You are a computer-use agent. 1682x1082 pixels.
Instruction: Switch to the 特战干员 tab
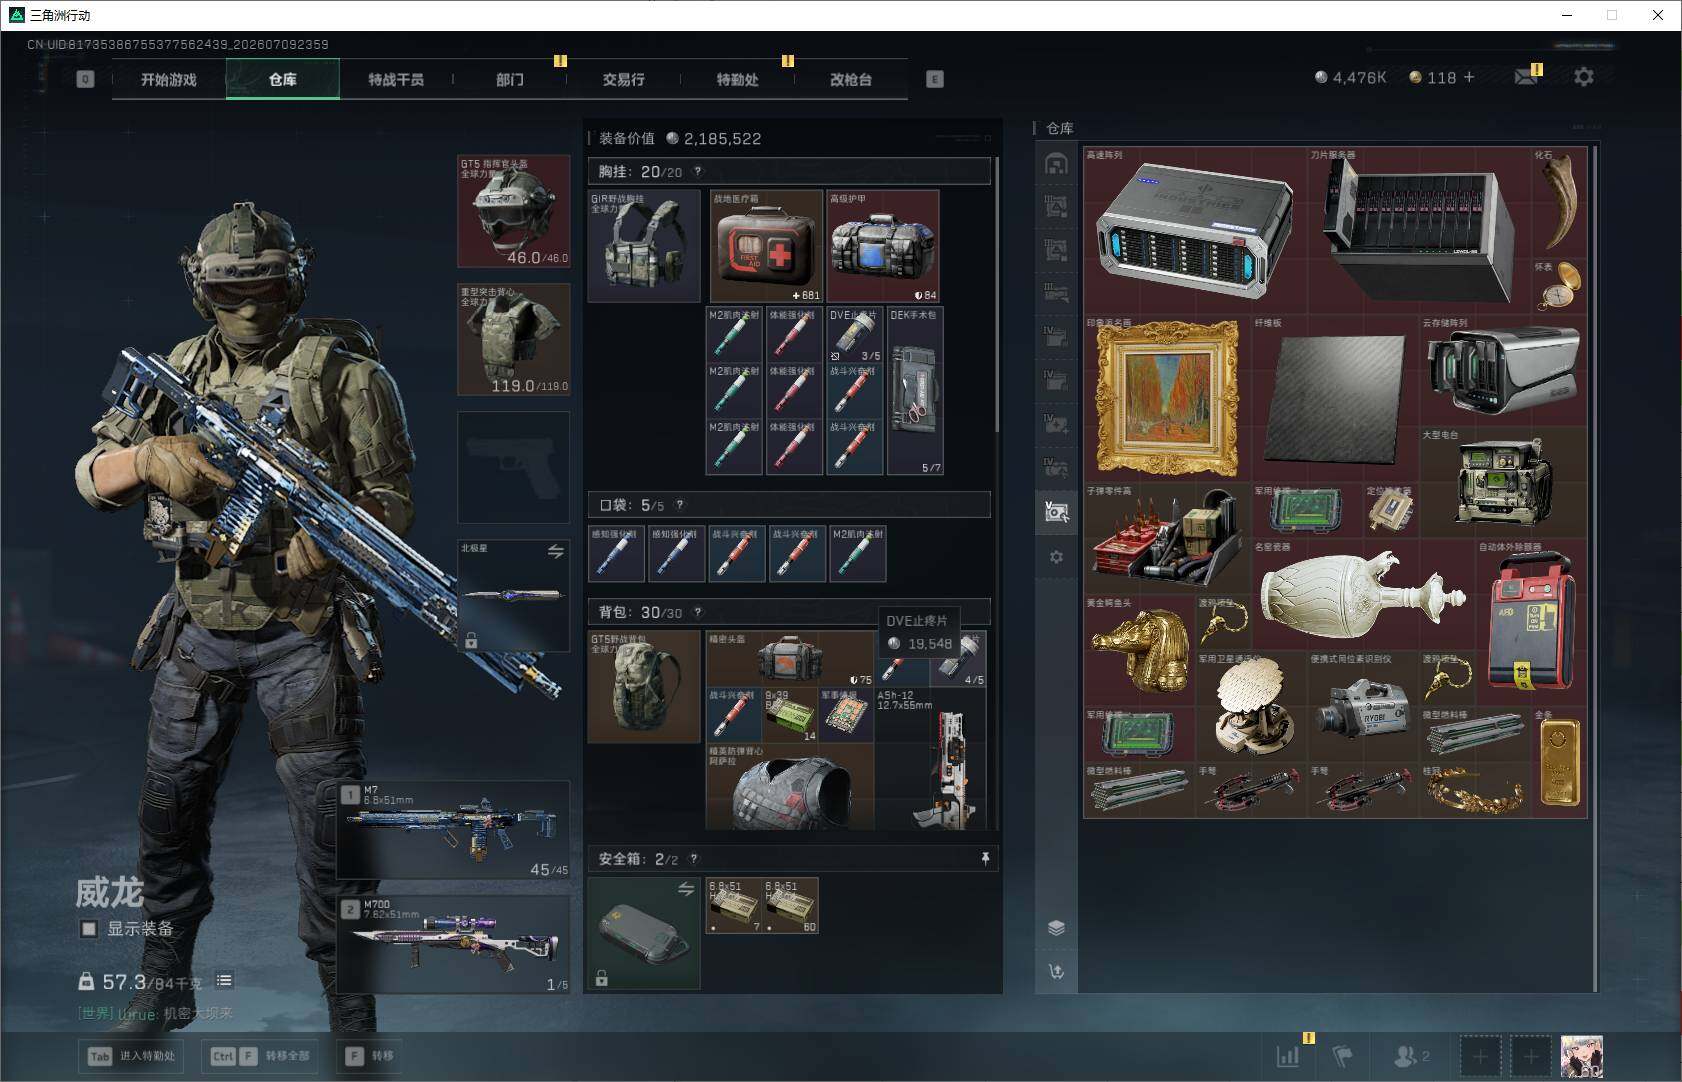pos(396,79)
